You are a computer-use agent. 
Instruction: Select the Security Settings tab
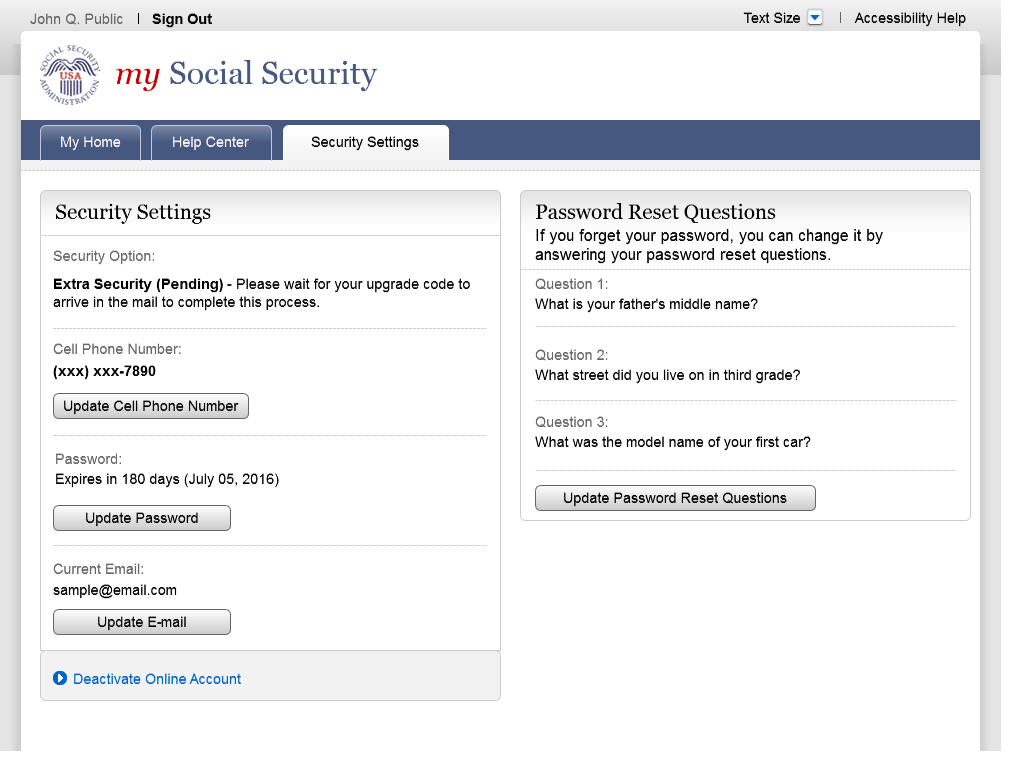point(365,142)
